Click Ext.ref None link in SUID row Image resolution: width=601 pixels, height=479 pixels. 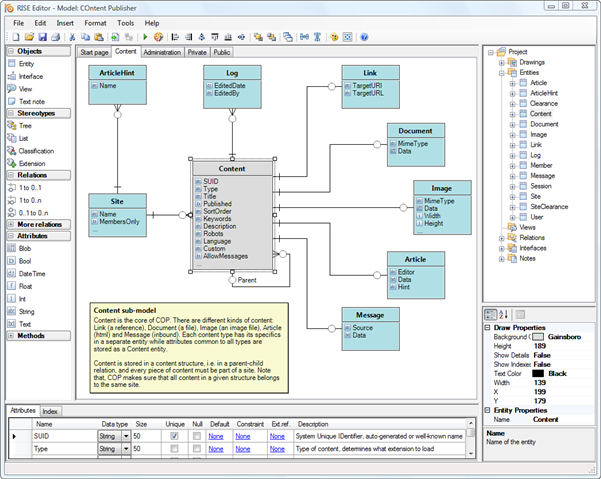click(x=277, y=436)
